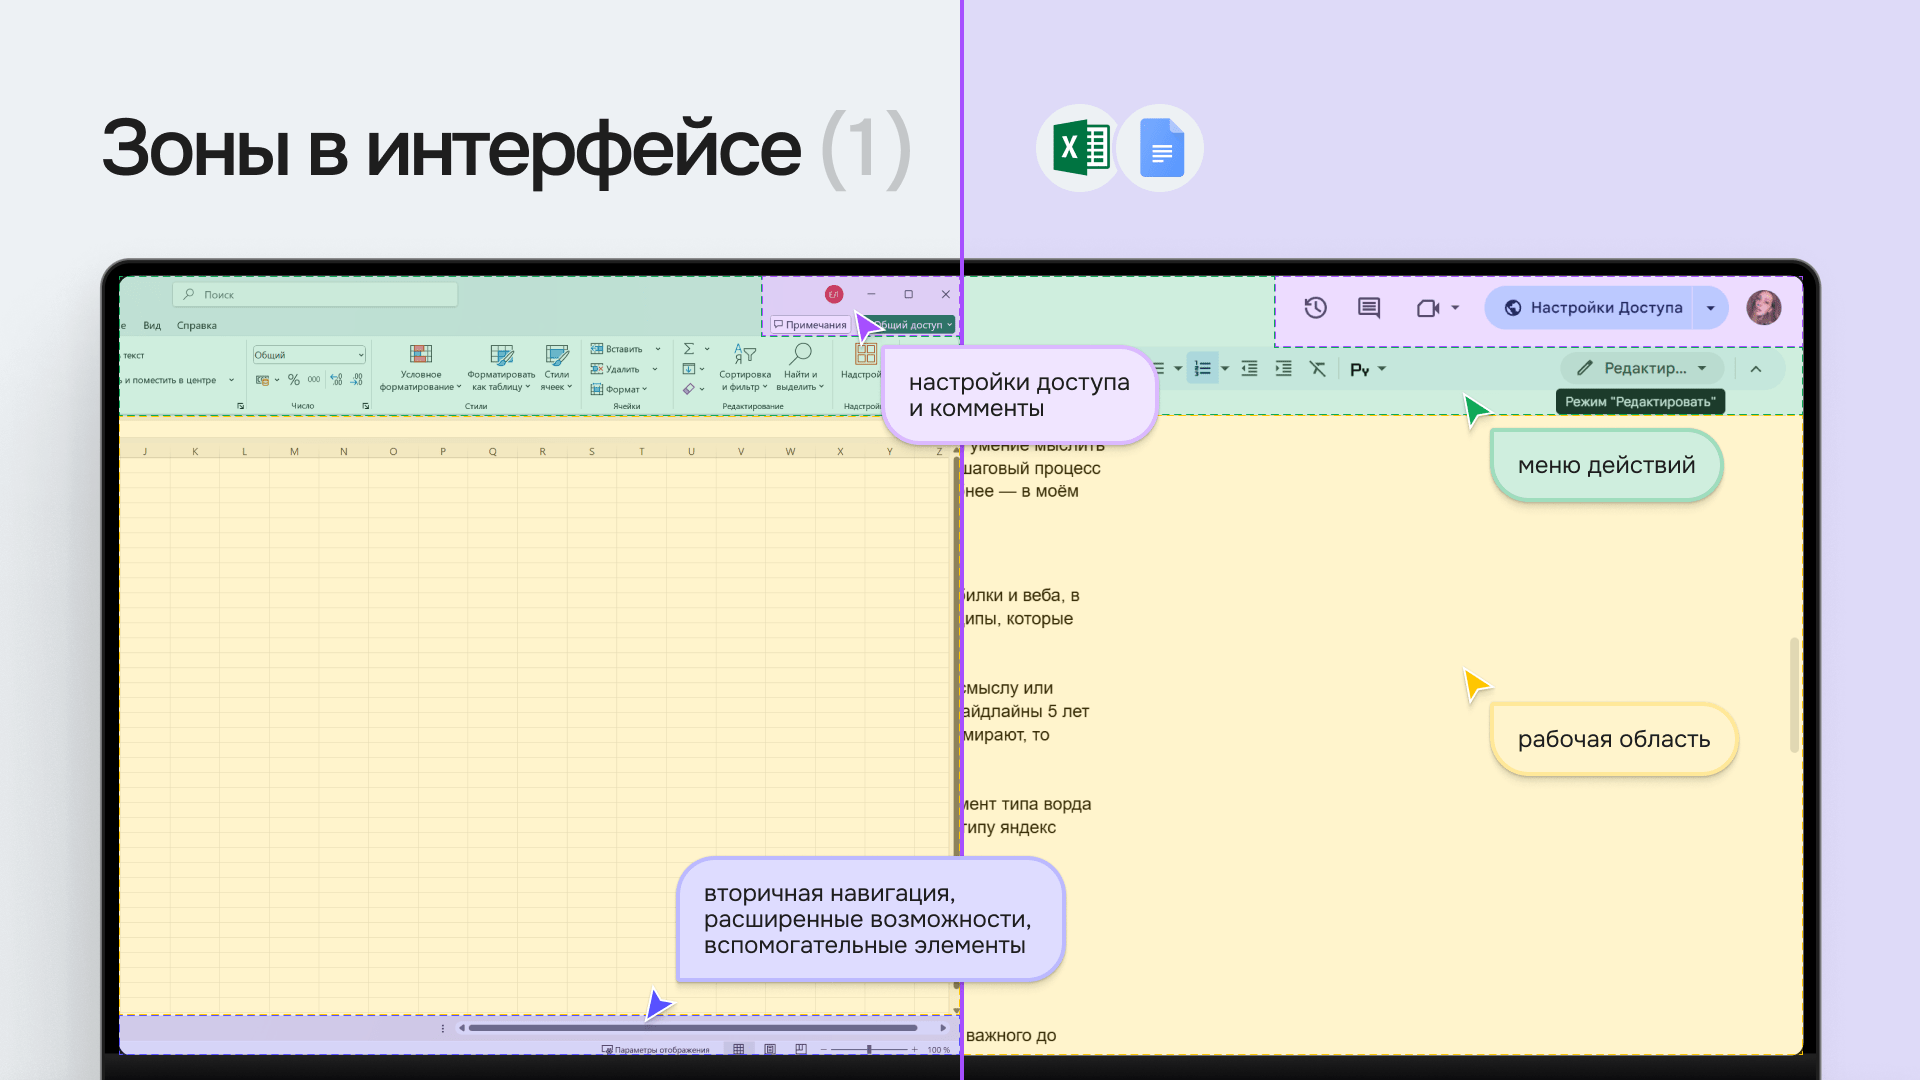
Task: Click Найти и выделить magnifier icon
Action: [800, 354]
